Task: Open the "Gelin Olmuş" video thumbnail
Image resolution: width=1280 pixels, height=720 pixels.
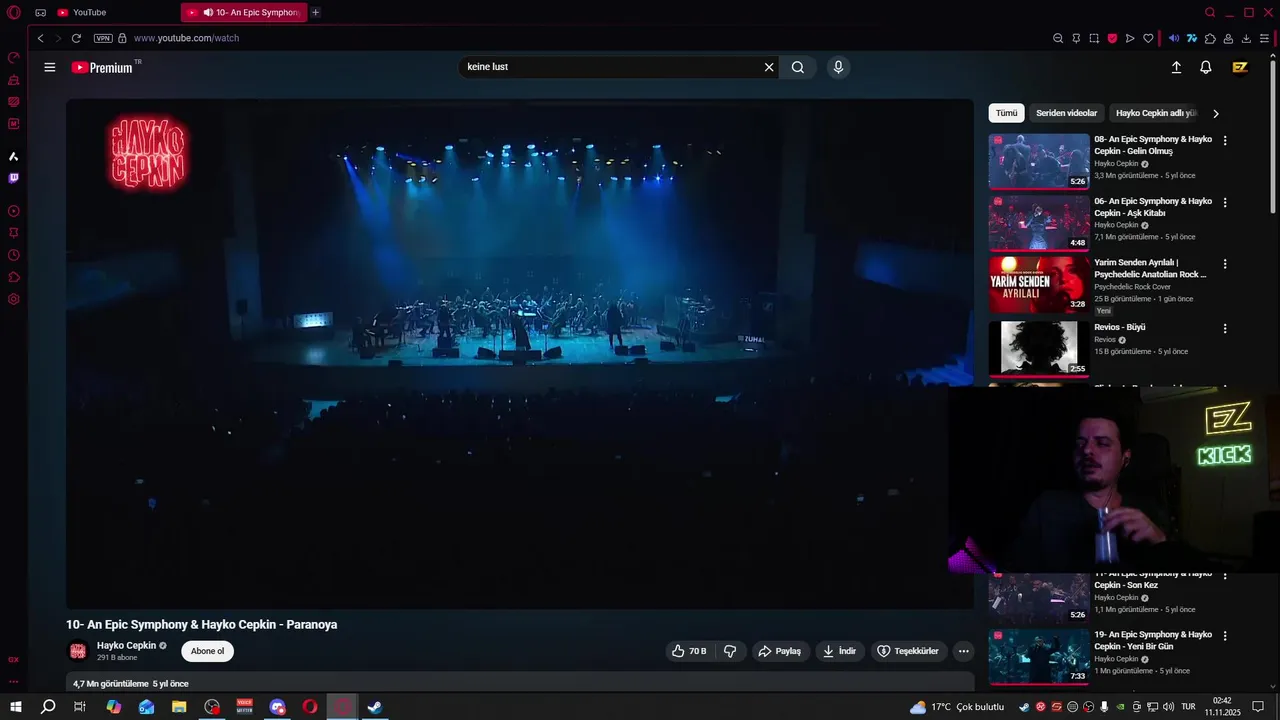Action: [x=1039, y=161]
